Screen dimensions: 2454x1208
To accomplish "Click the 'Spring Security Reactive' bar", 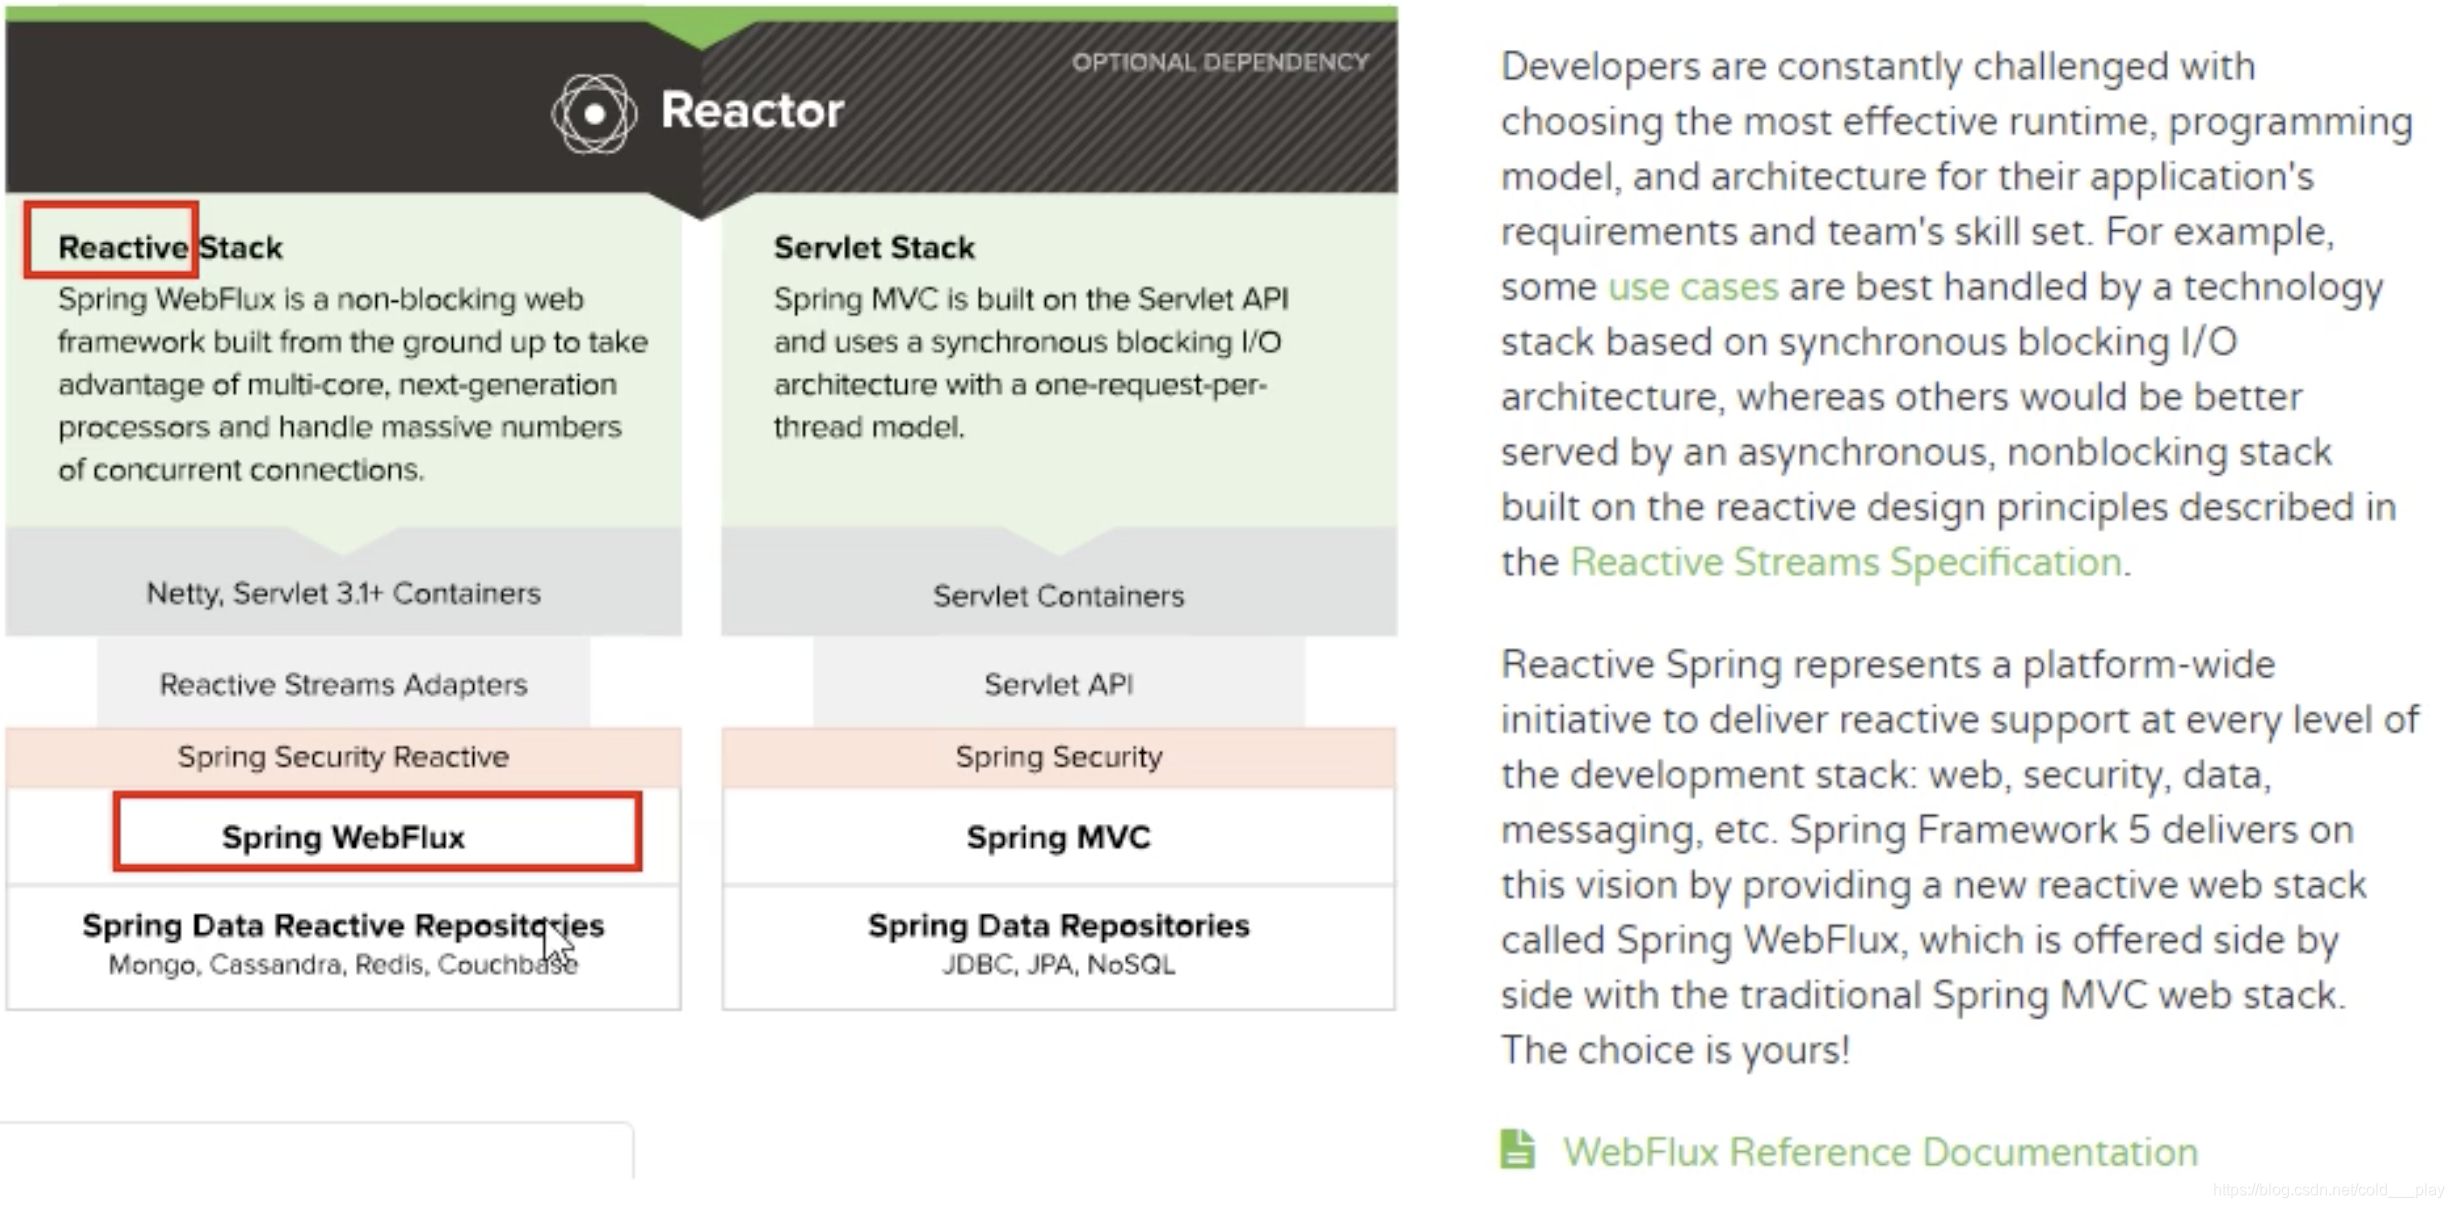I will pyautogui.click(x=344, y=757).
